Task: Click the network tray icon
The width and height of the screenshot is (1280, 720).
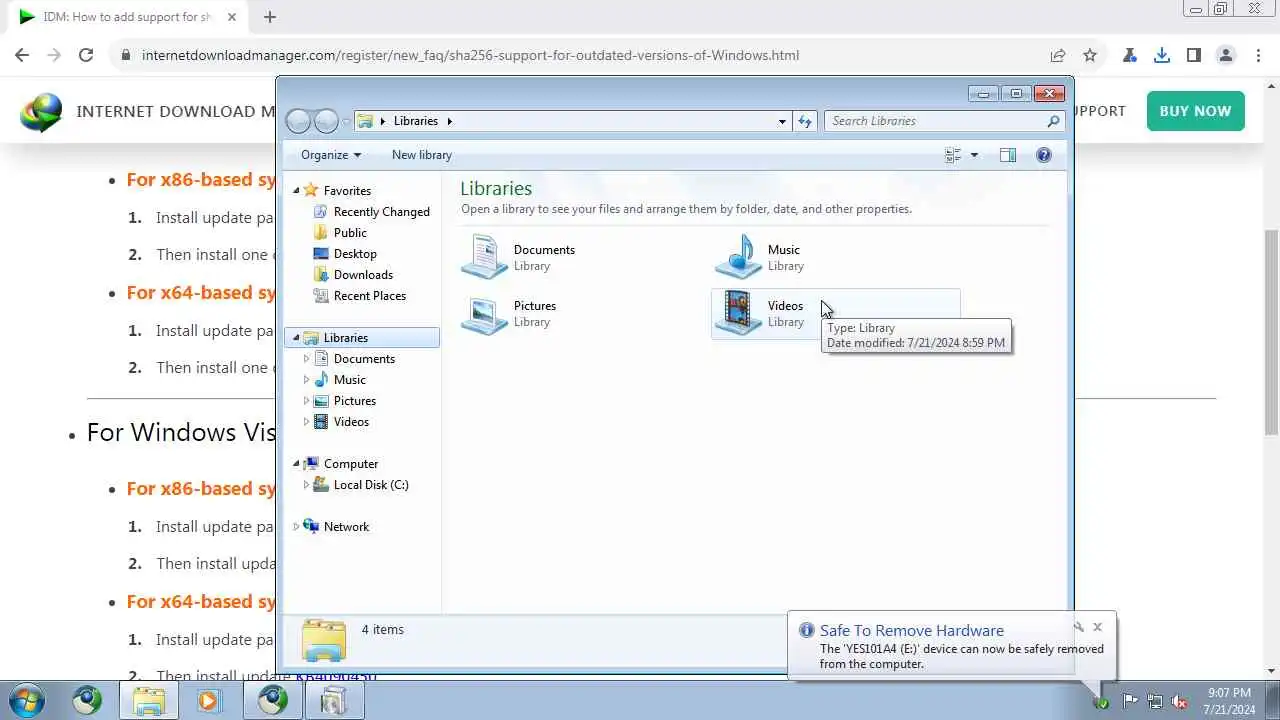Action: click(x=1155, y=701)
